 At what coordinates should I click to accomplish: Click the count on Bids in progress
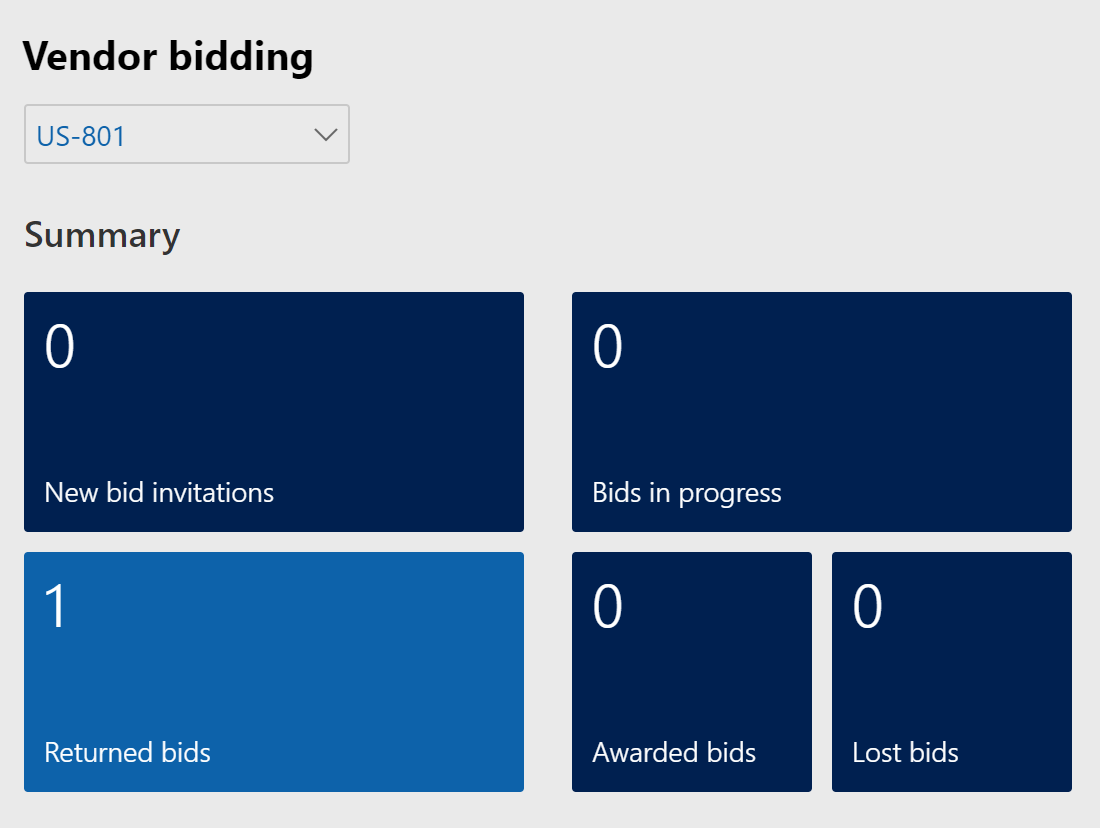pyautogui.click(x=608, y=348)
